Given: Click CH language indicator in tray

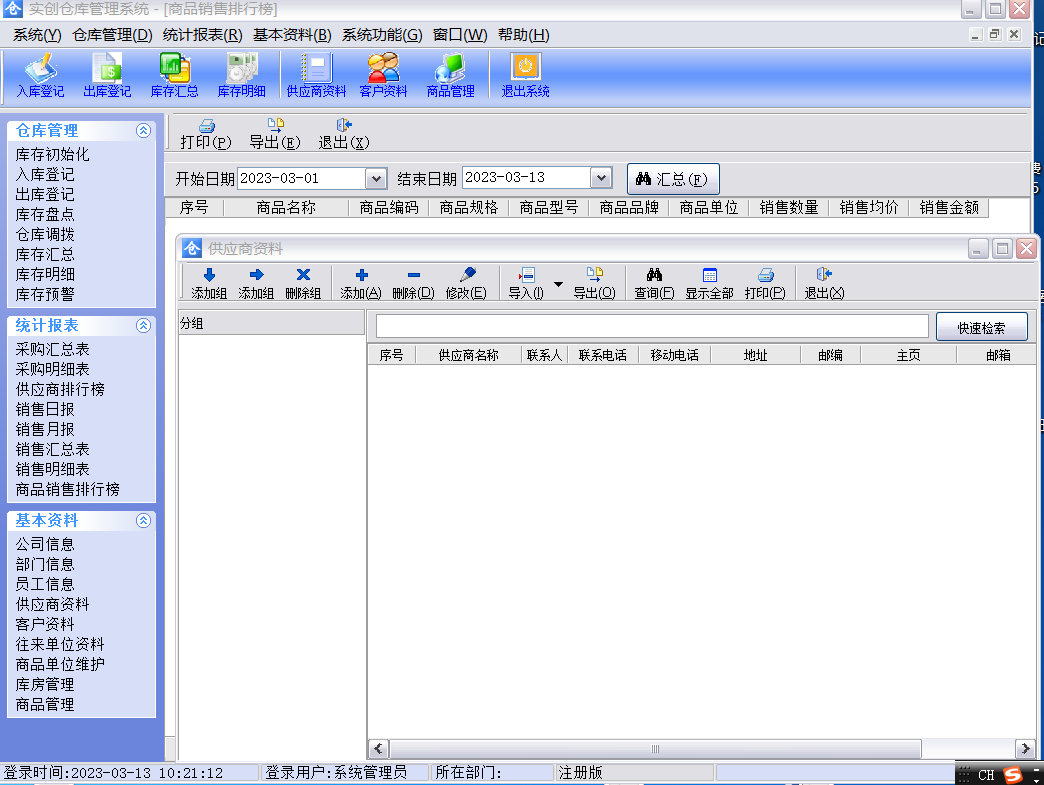Looking at the screenshot, I should tap(986, 775).
